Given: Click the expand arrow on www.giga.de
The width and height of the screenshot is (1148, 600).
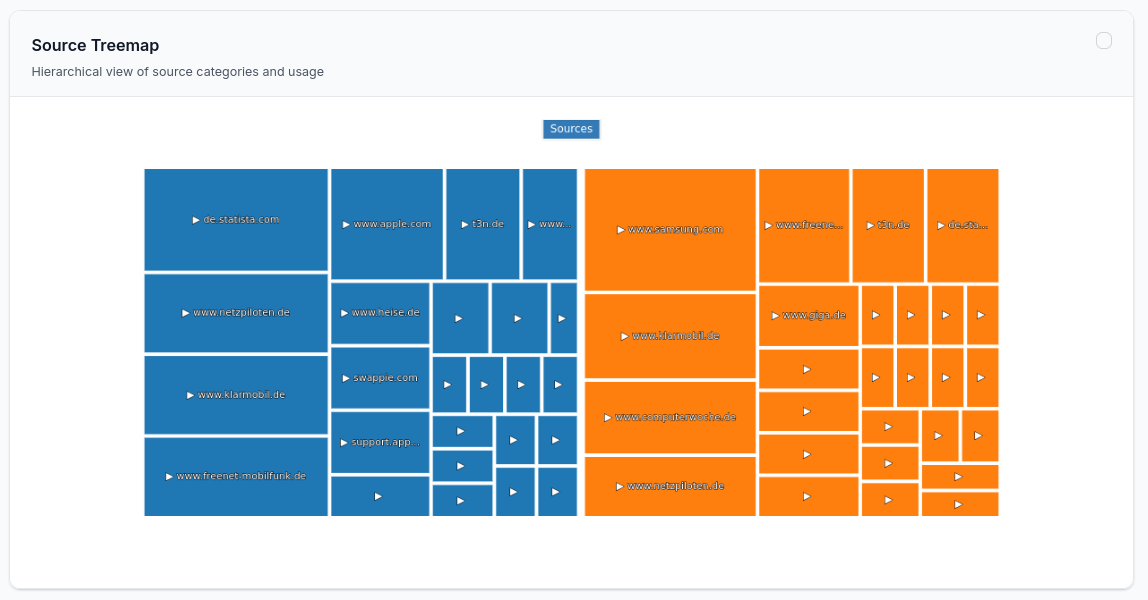Looking at the screenshot, I should [775, 315].
